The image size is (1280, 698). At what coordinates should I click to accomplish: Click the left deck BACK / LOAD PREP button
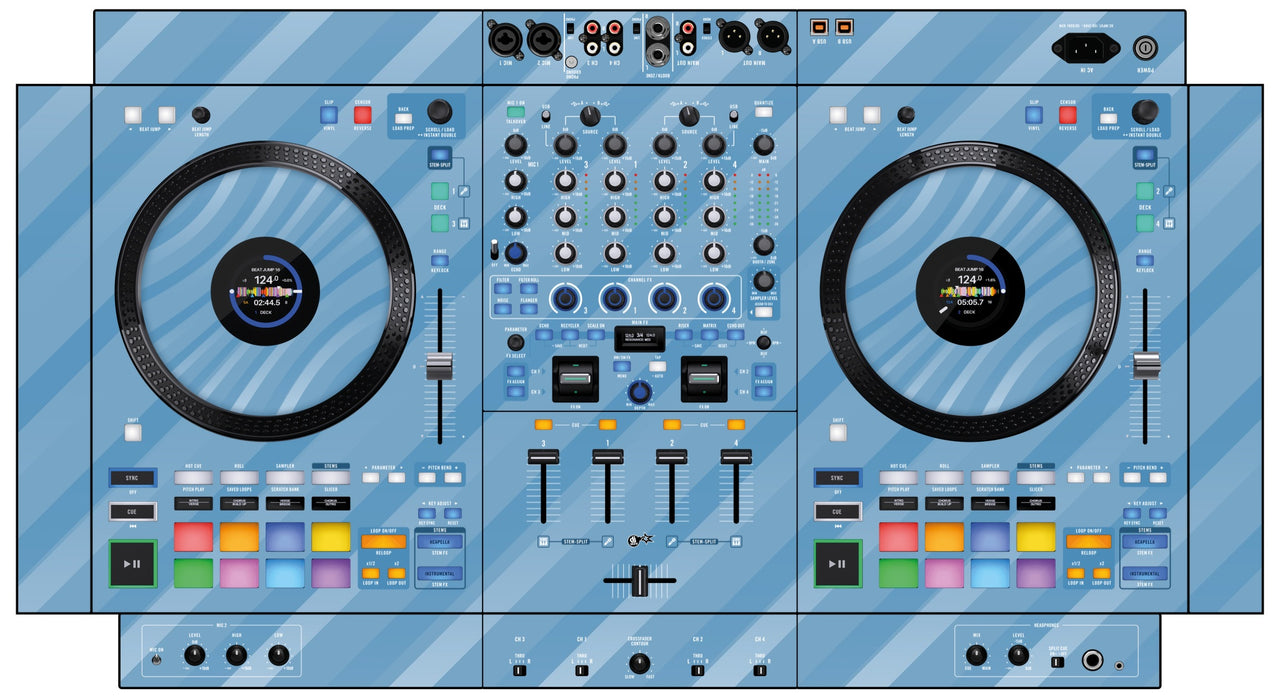tap(405, 119)
